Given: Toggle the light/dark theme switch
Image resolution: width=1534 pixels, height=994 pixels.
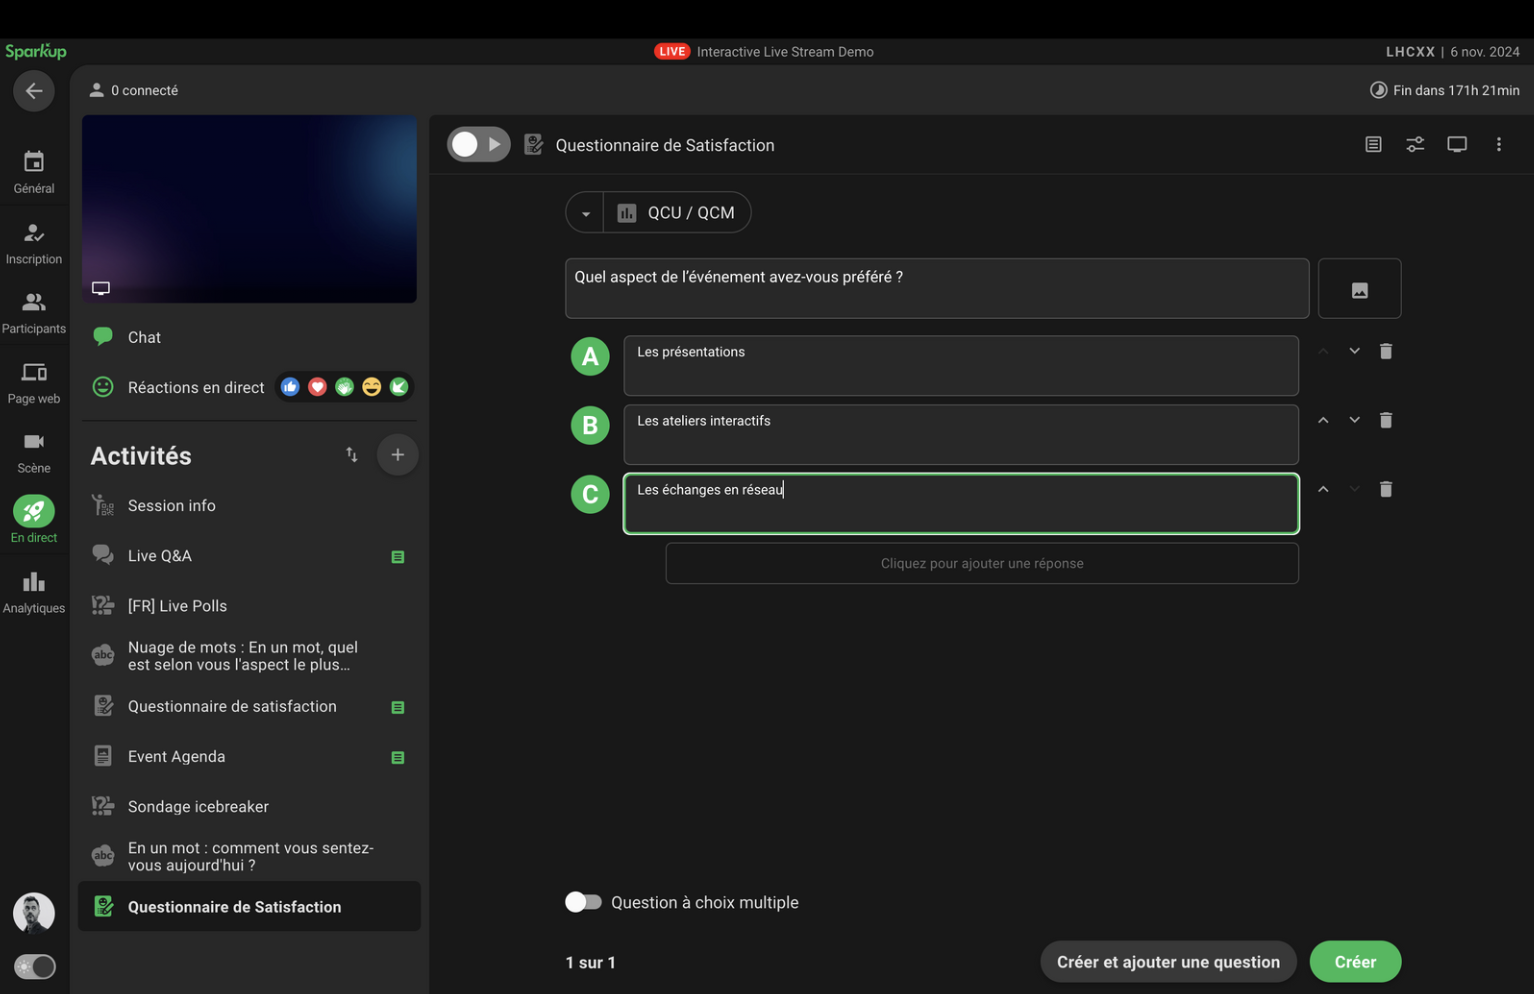Looking at the screenshot, I should click(34, 966).
